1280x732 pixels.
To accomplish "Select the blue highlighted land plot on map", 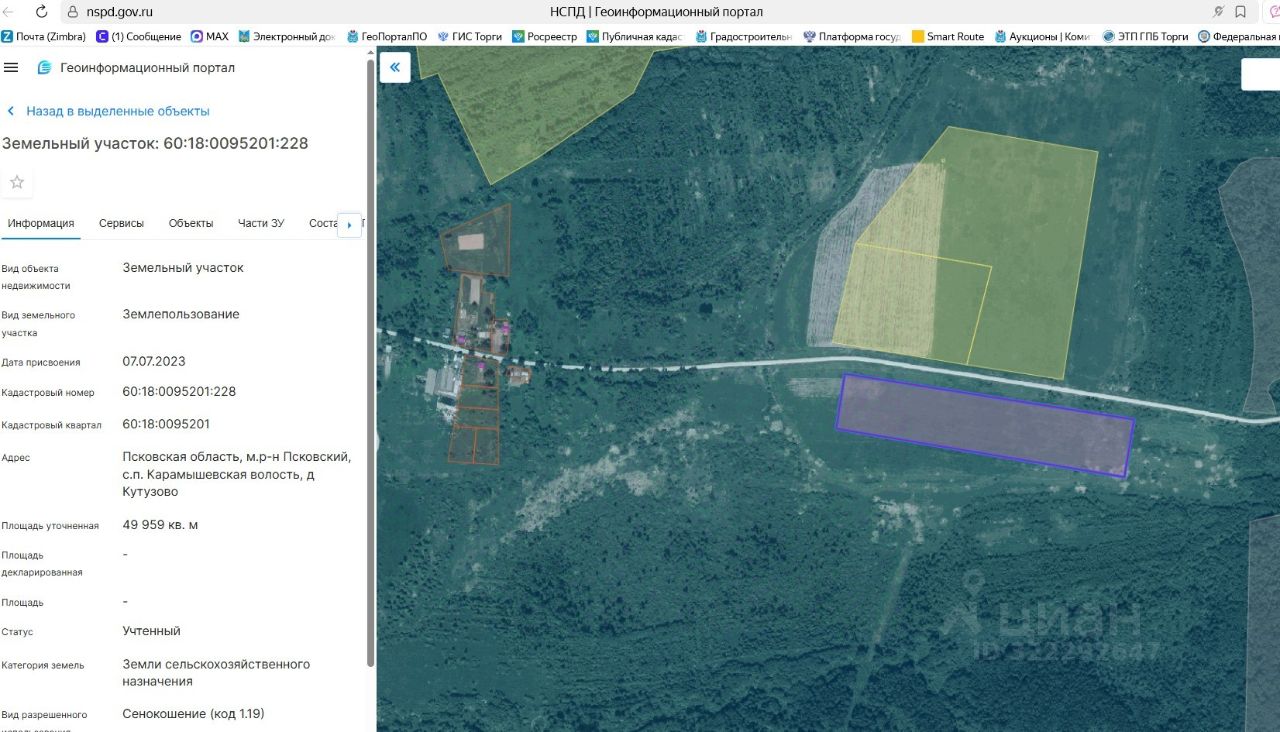I will point(985,425).
